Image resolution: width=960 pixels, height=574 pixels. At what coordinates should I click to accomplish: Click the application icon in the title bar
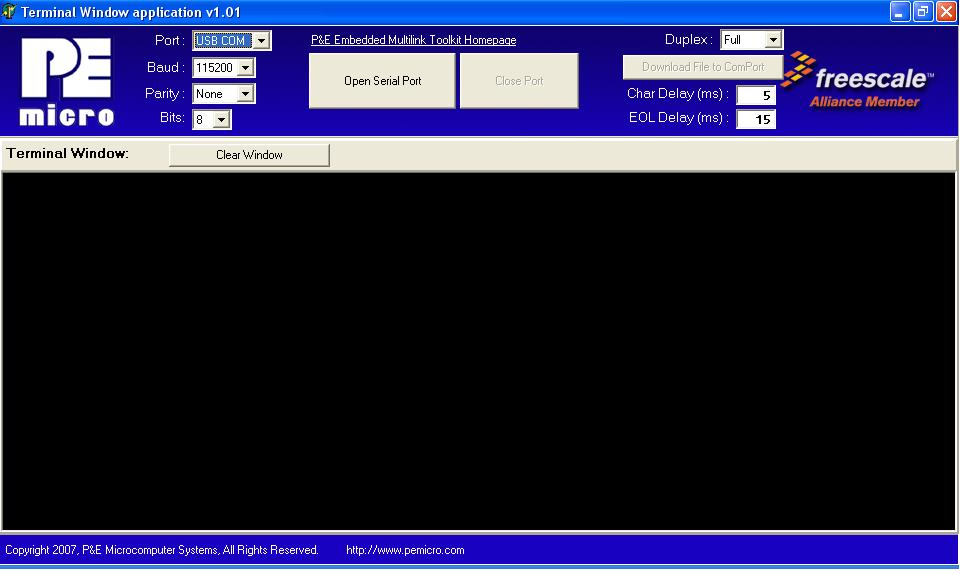pyautogui.click(x=10, y=12)
